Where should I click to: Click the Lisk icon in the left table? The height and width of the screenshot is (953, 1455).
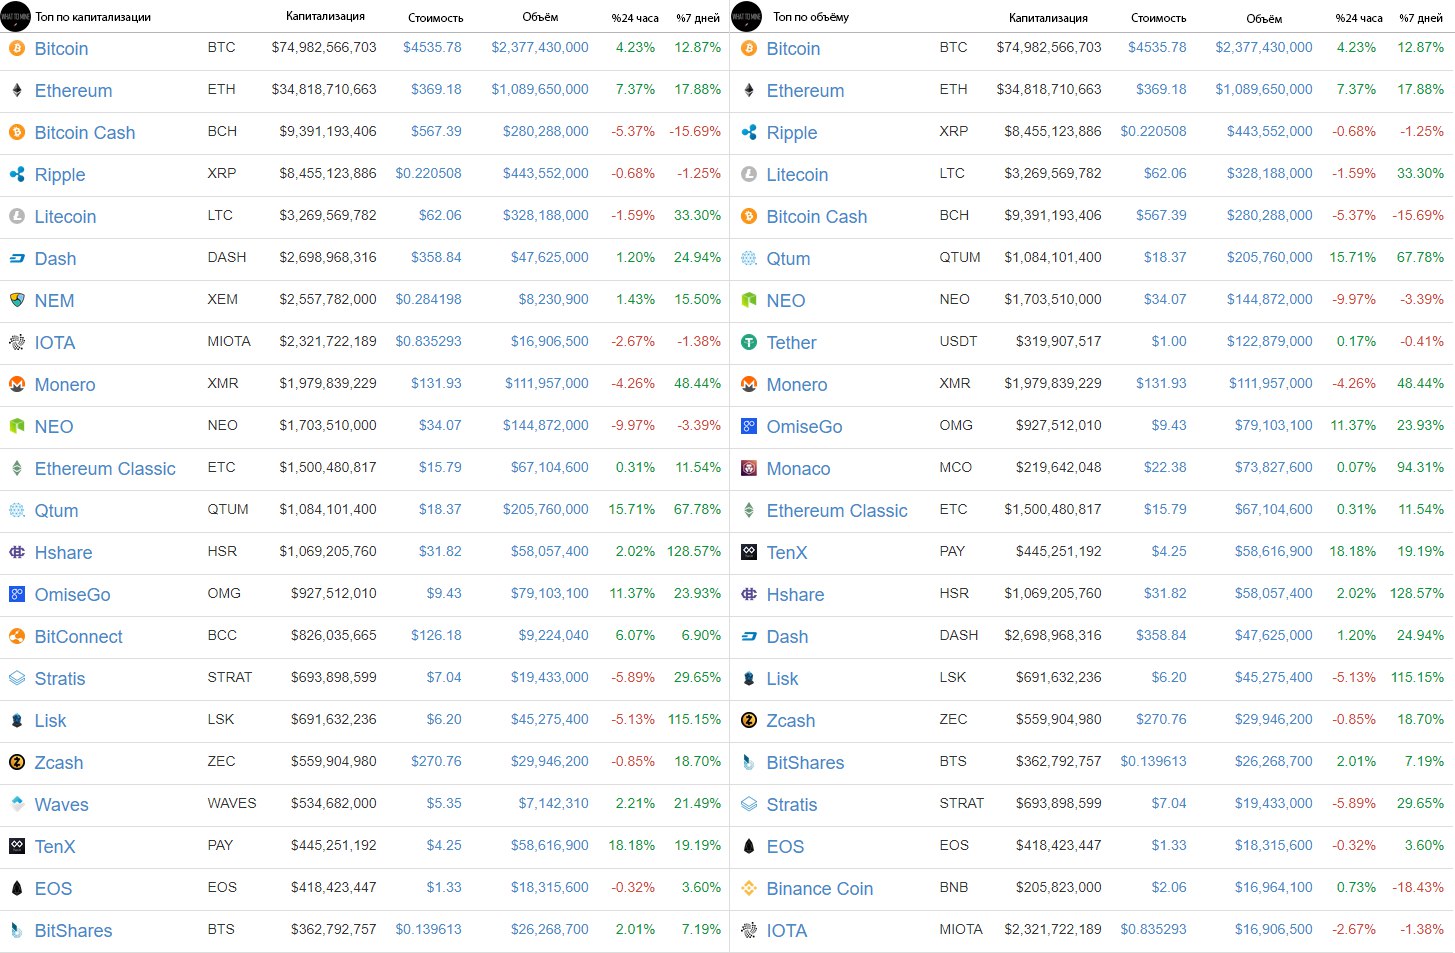[x=17, y=720]
